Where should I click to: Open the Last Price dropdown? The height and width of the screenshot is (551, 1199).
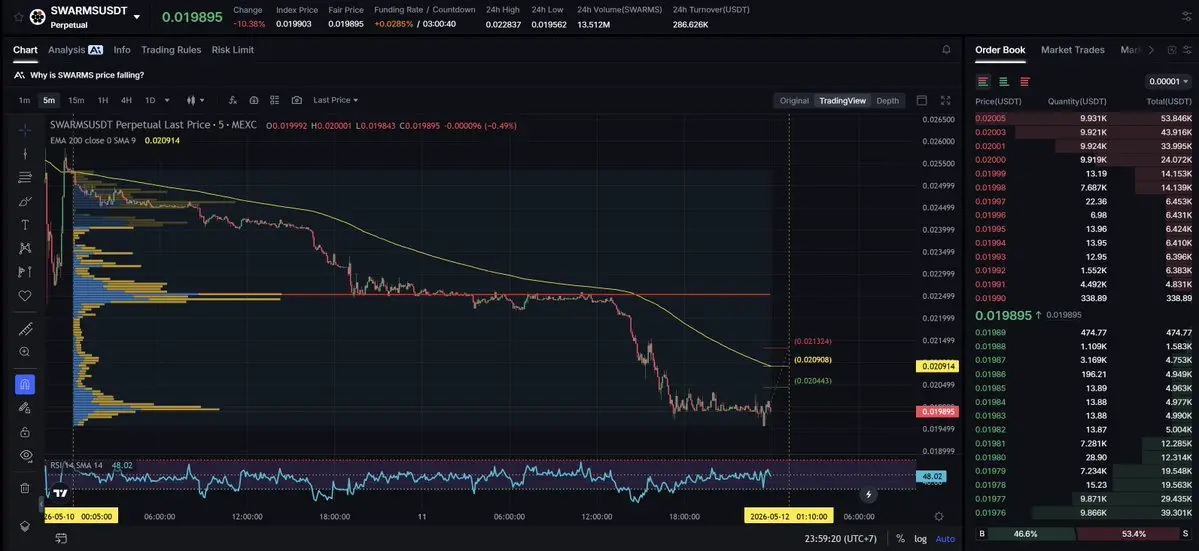(x=336, y=100)
